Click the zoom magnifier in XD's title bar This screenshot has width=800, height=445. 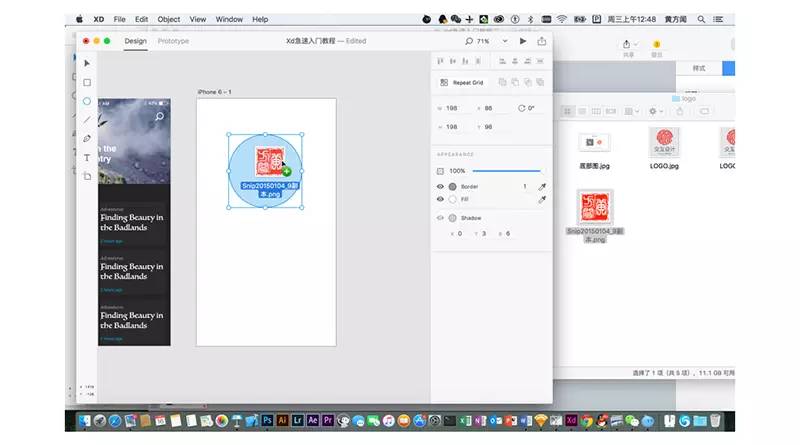469,41
